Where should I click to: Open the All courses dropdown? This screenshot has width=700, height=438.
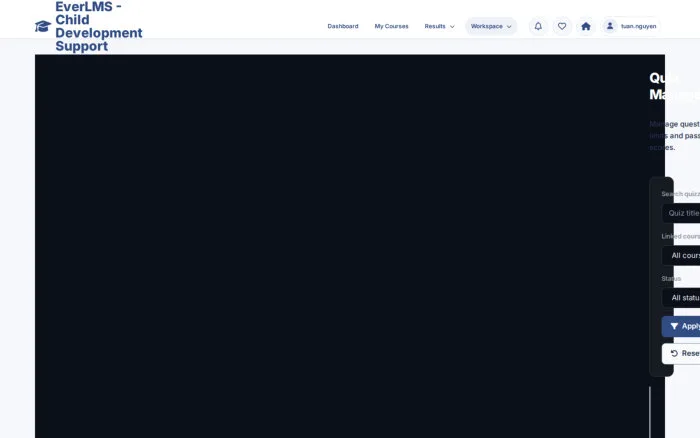coord(681,255)
